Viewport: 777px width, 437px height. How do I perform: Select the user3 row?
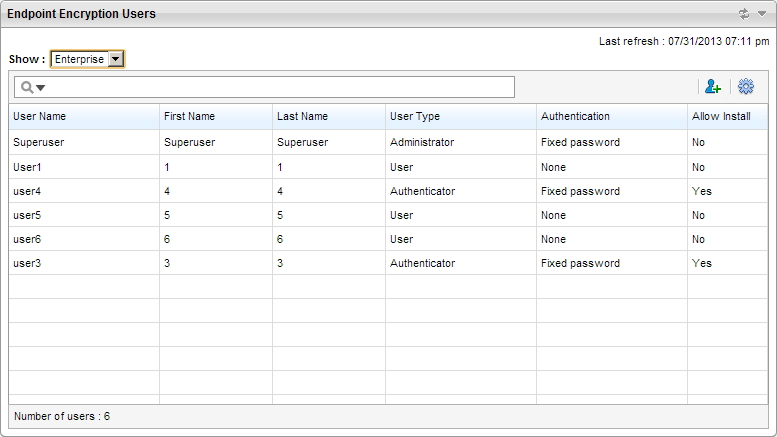(x=27, y=263)
